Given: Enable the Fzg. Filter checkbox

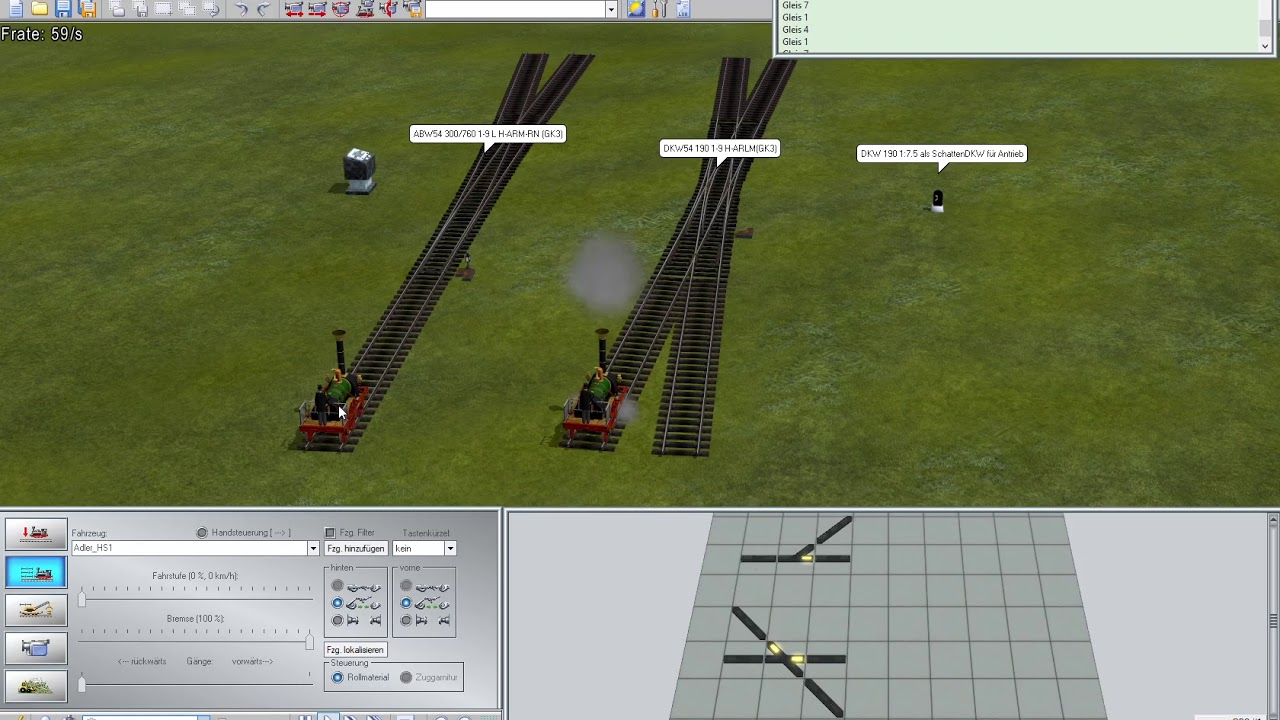Looking at the screenshot, I should (x=331, y=533).
